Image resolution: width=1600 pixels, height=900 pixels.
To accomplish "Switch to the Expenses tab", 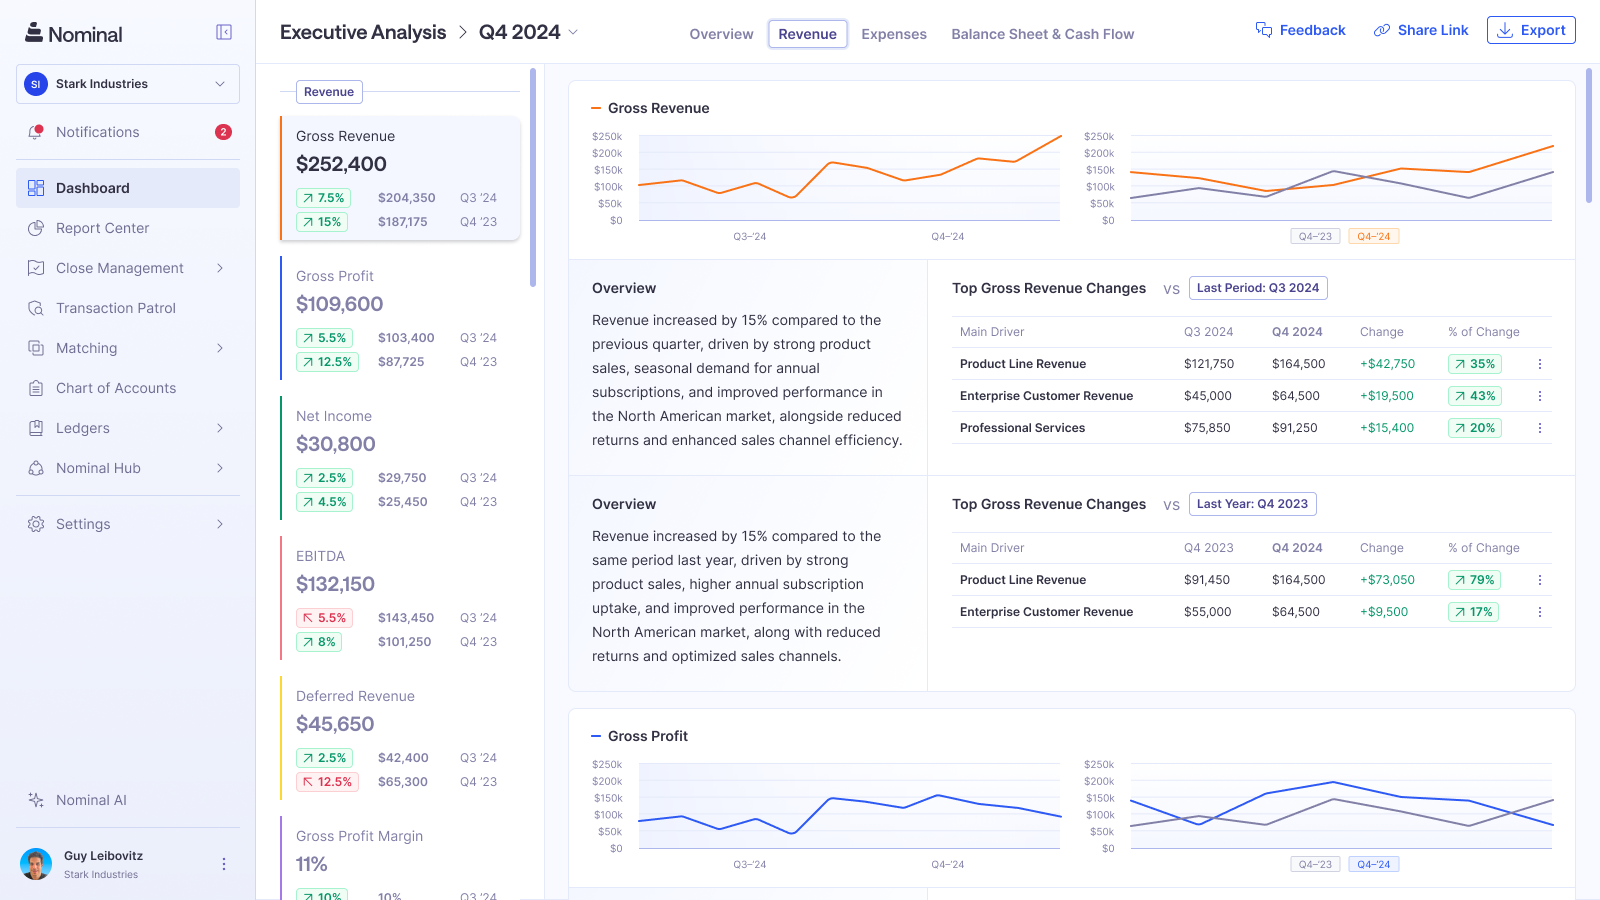I will click(x=893, y=33).
